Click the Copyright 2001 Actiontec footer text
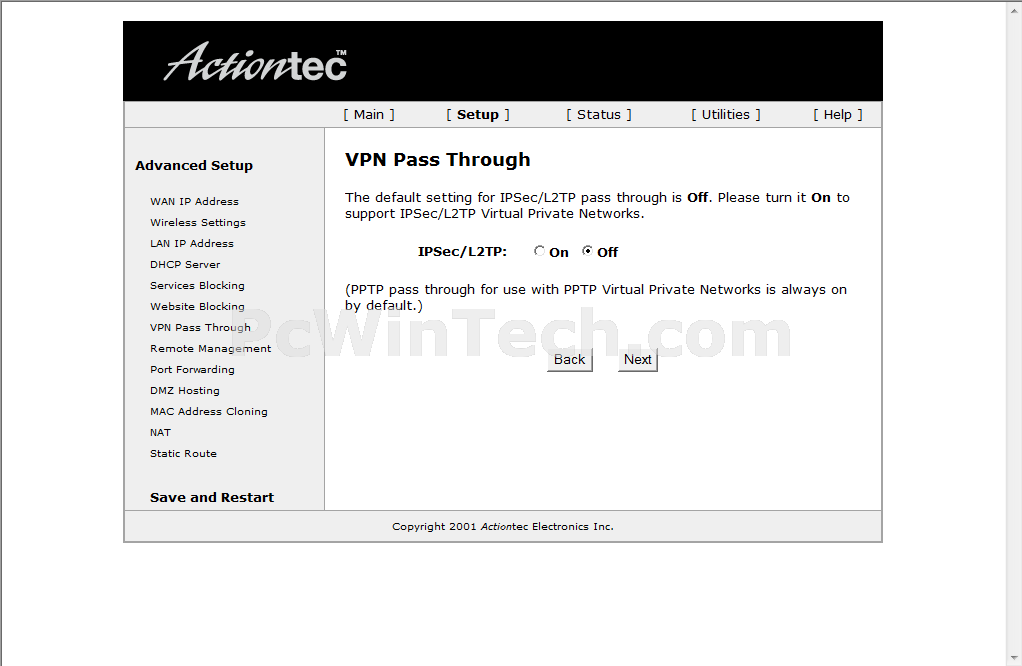This screenshot has width=1022, height=666. [503, 527]
